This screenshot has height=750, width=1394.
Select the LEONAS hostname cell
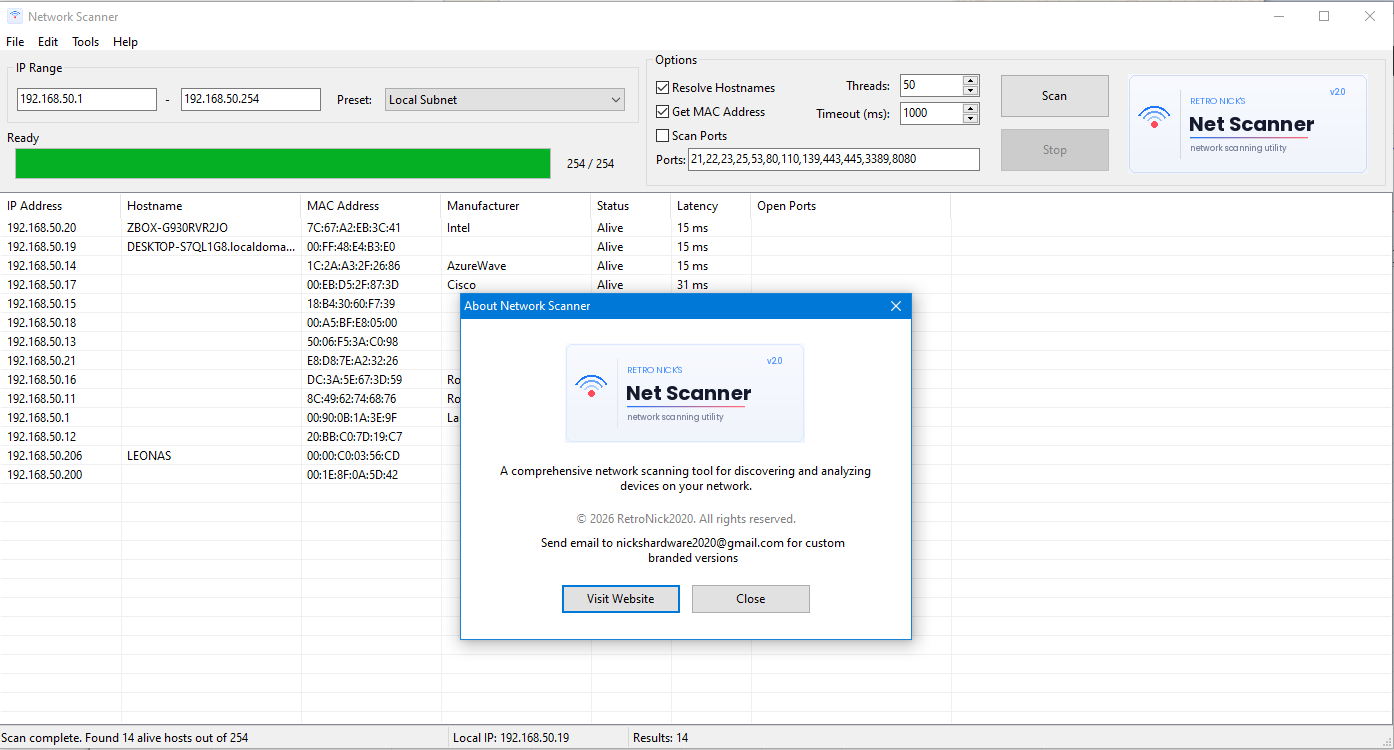(149, 456)
